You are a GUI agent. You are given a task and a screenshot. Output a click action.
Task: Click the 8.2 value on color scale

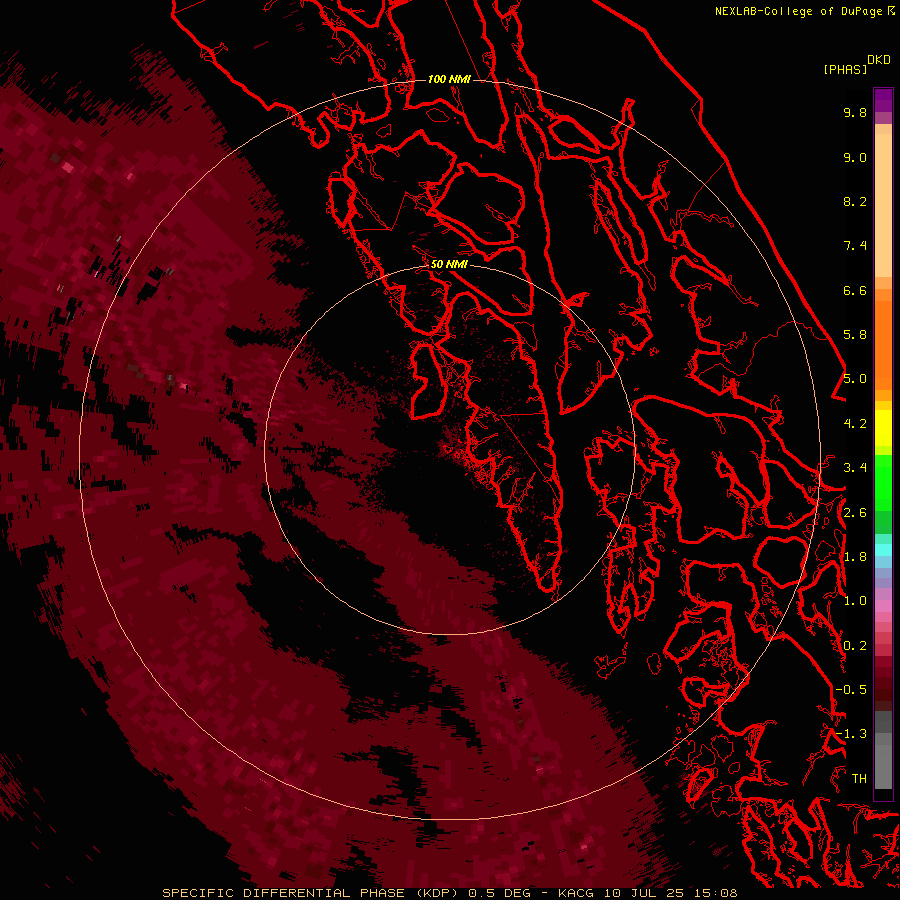pos(855,201)
